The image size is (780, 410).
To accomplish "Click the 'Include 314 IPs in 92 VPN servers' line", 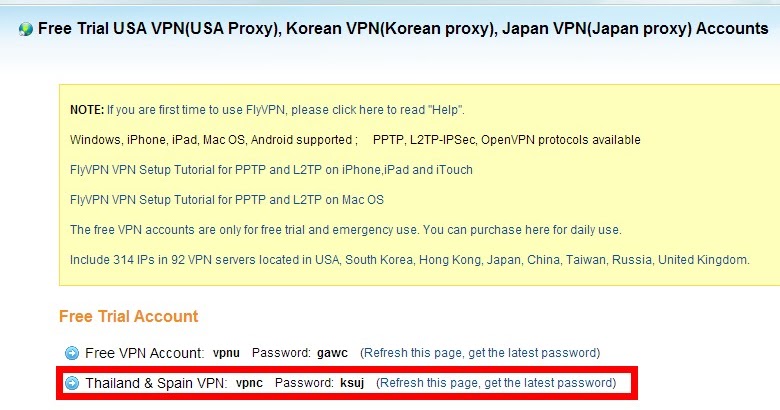I will (409, 260).
